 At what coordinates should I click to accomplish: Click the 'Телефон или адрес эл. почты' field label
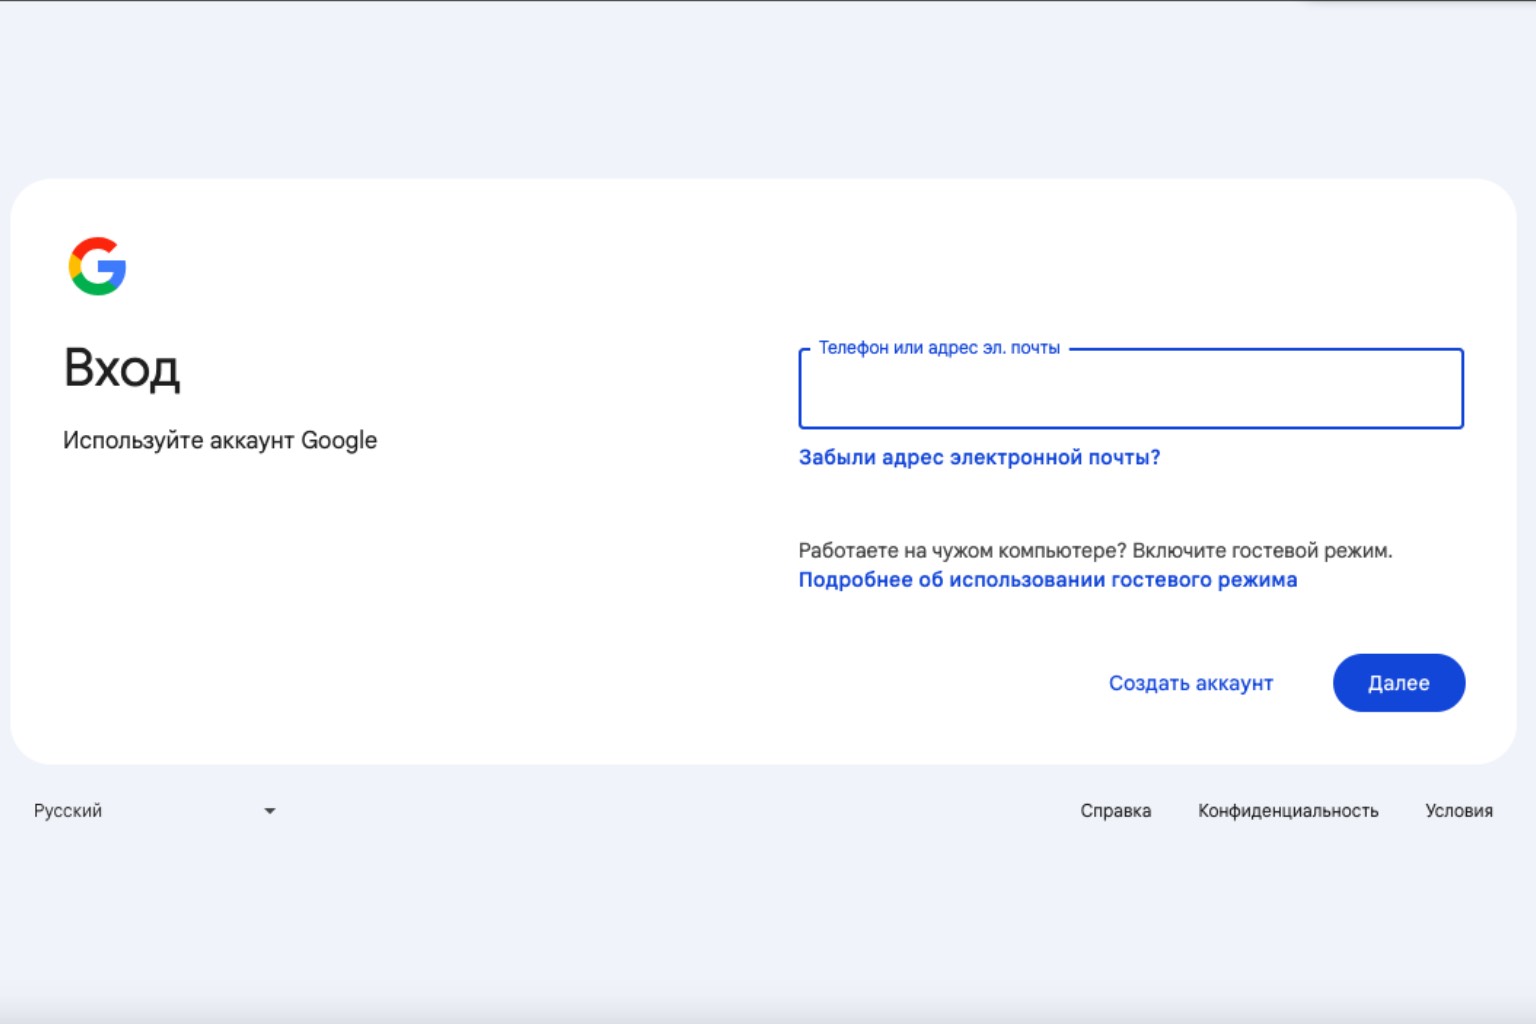939,348
